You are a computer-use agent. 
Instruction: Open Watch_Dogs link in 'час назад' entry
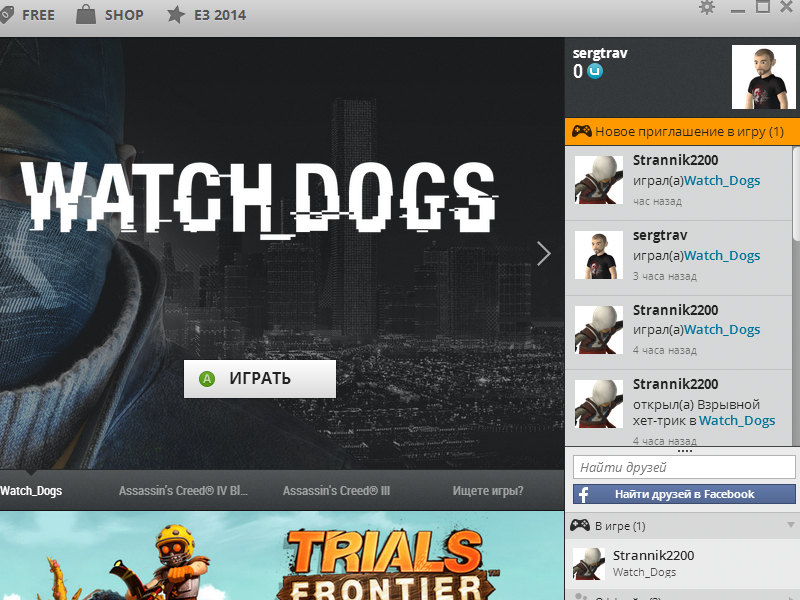tap(722, 181)
